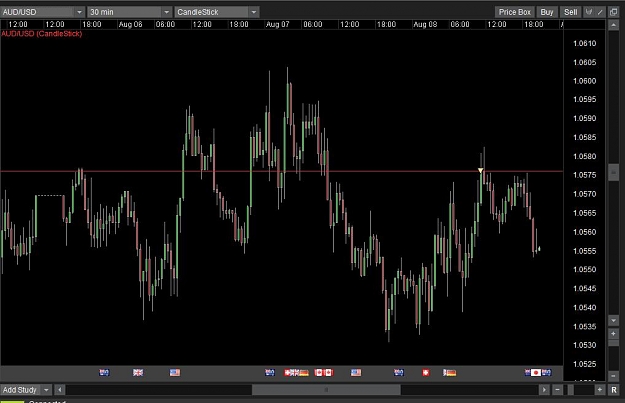Click the horizontal scroll right arrow
The width and height of the screenshot is (625, 403).
click(544, 389)
